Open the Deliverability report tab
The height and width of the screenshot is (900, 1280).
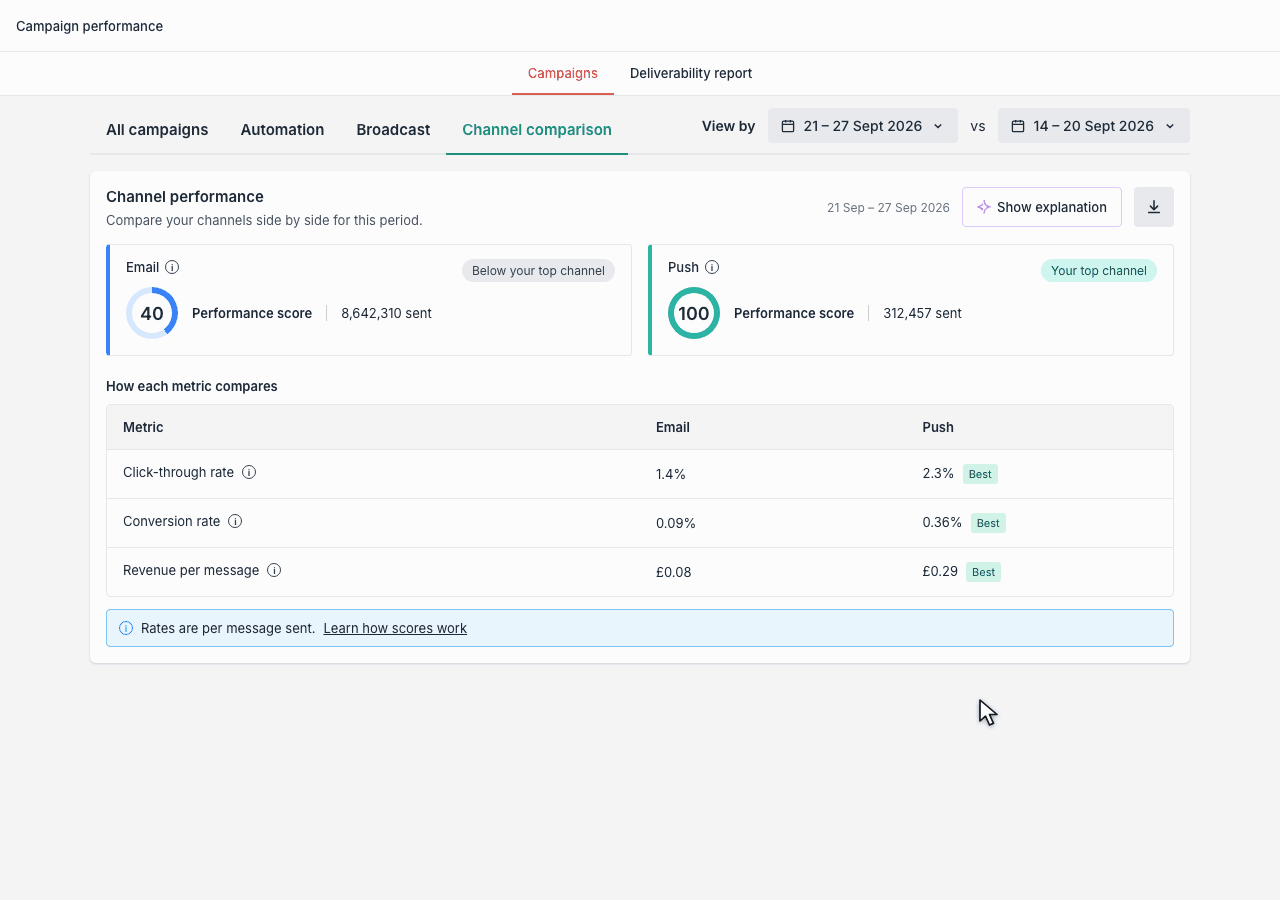tap(691, 73)
